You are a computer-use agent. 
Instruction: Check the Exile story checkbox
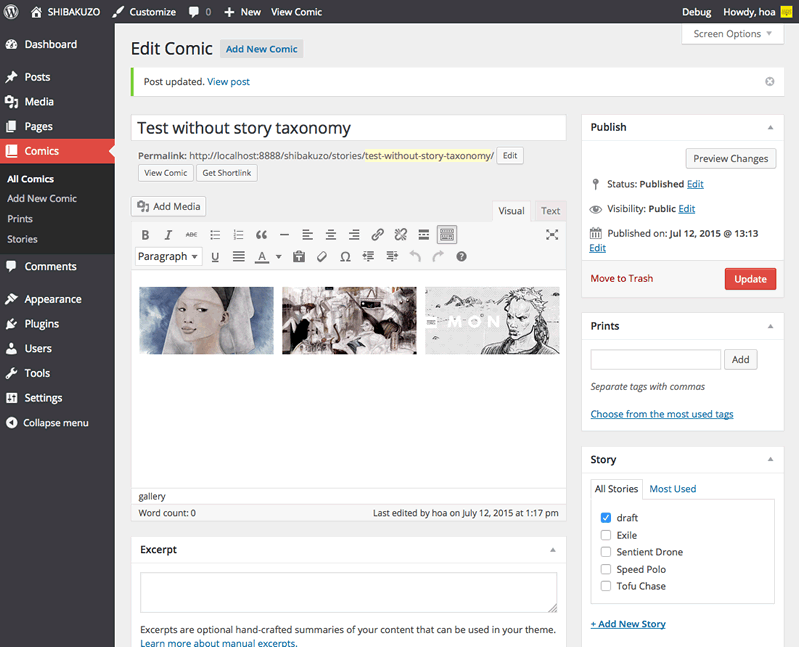point(605,535)
